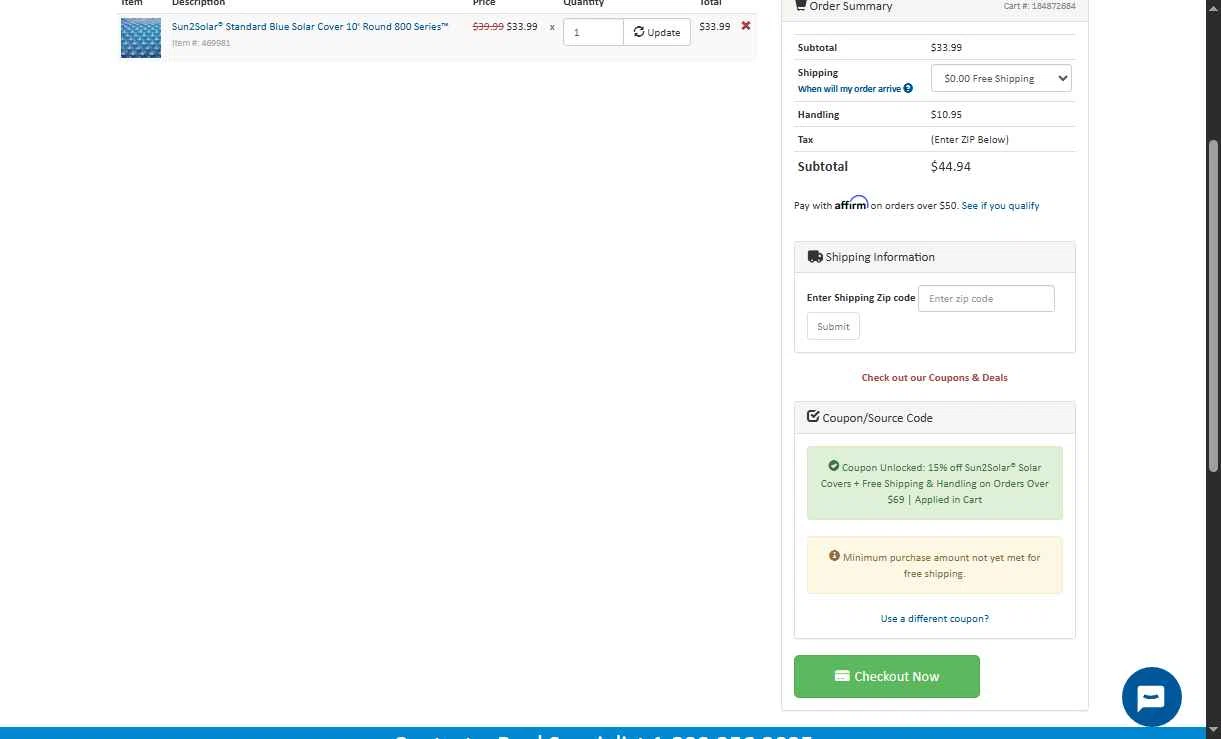Click the Shipping Information header
Image resolution: width=1221 pixels, height=739 pixels.
(x=934, y=257)
